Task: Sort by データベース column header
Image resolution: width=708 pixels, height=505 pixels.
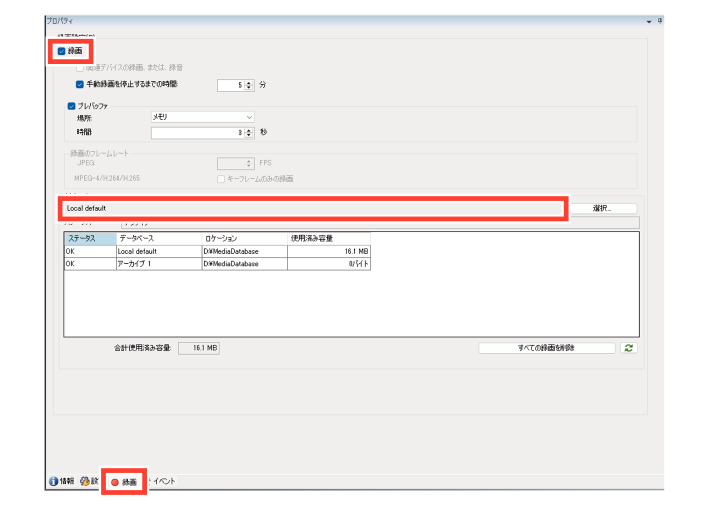Action: click(159, 238)
